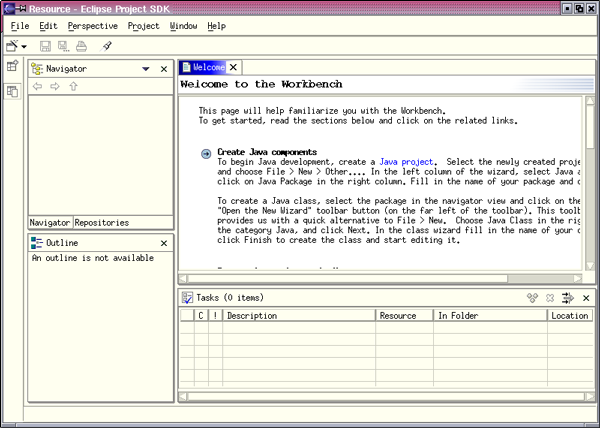
Task: Click the New Wizard toolbar icon
Action: tap(12, 46)
